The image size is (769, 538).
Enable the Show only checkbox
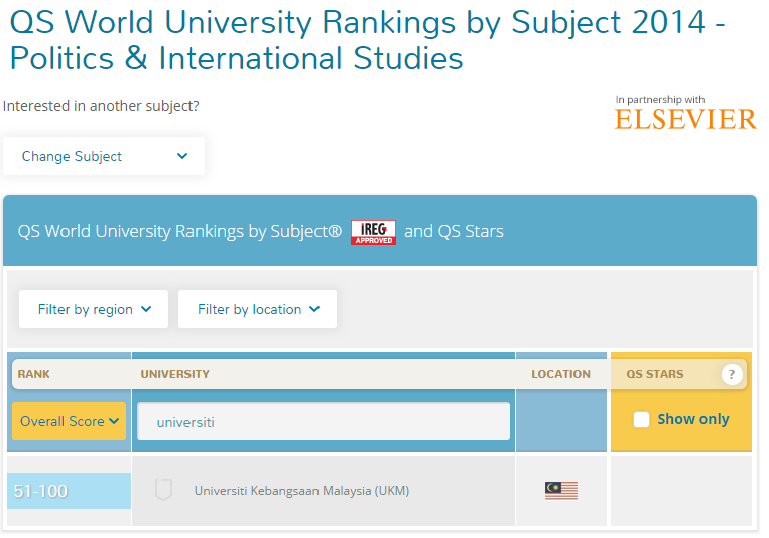pyautogui.click(x=642, y=419)
